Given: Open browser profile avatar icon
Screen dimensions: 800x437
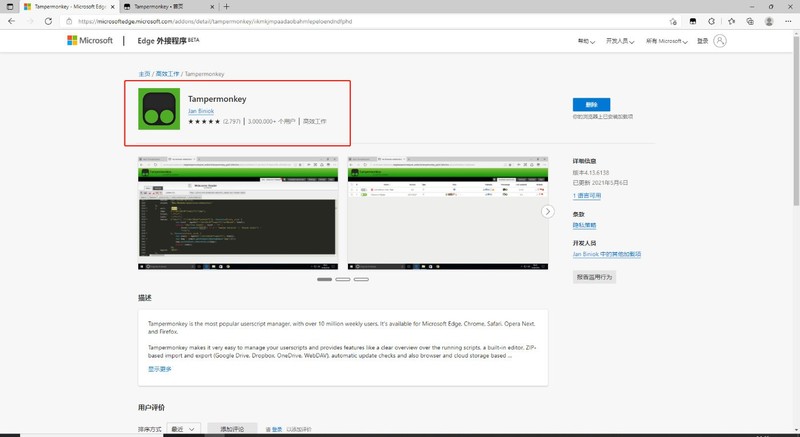Looking at the screenshot, I should [x=769, y=21].
